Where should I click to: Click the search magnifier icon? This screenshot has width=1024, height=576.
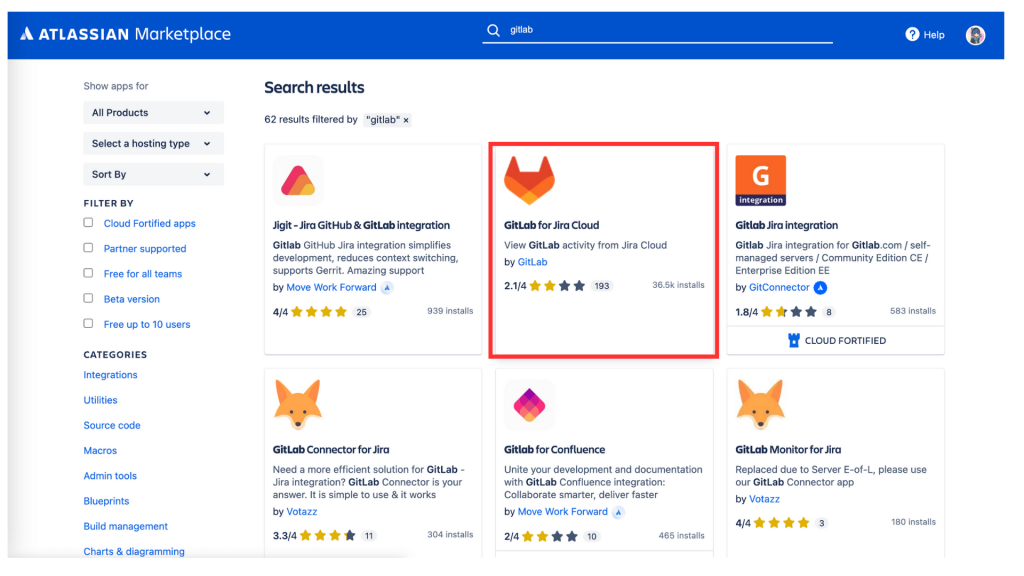[x=494, y=30]
